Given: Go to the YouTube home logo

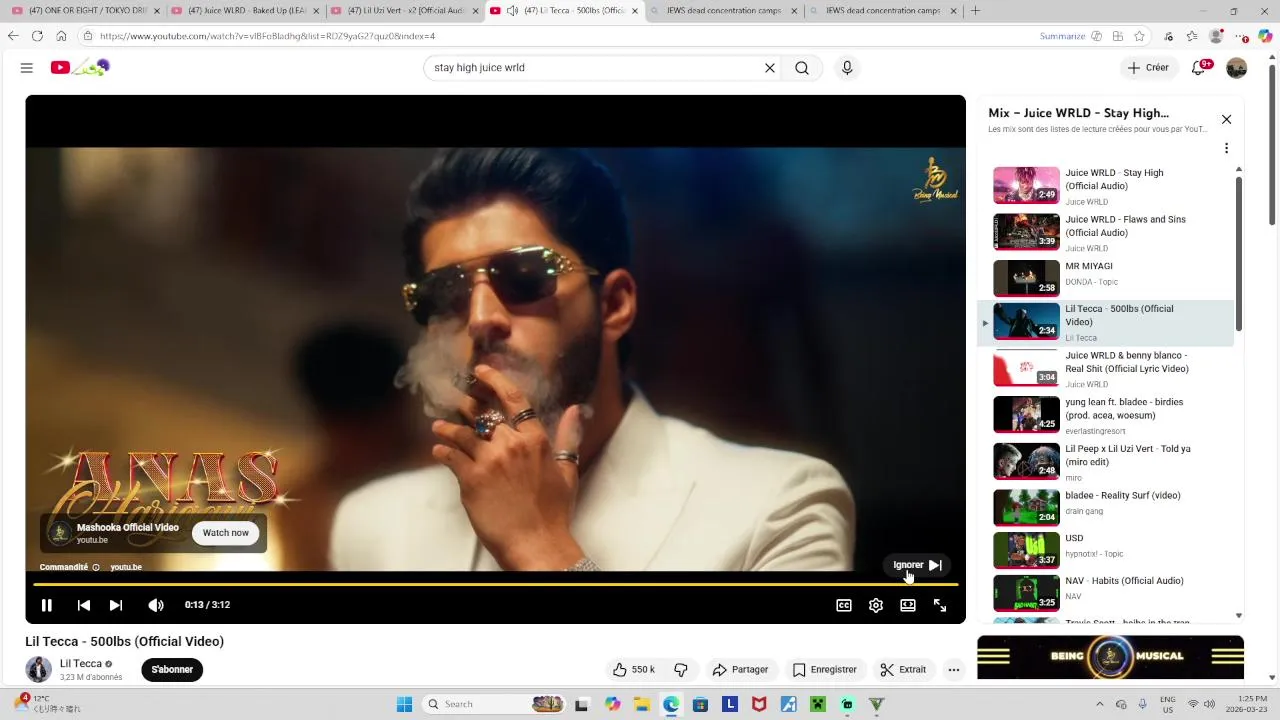Looking at the screenshot, I should click(80, 68).
